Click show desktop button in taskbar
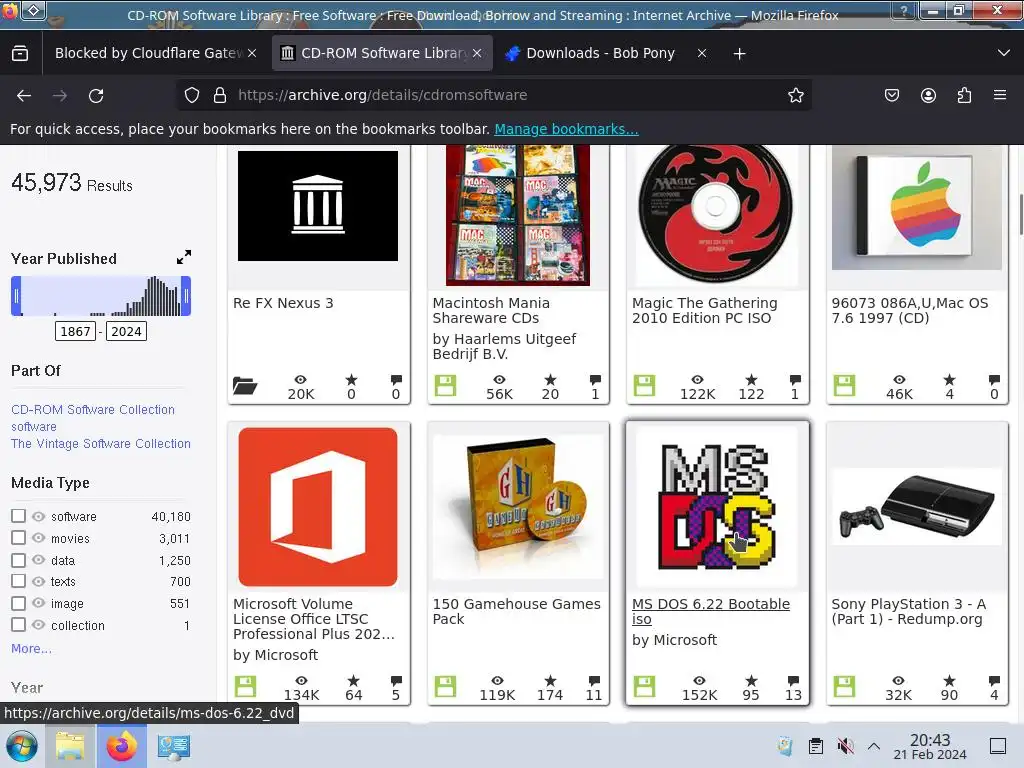This screenshot has height=768, width=1024. (998, 746)
